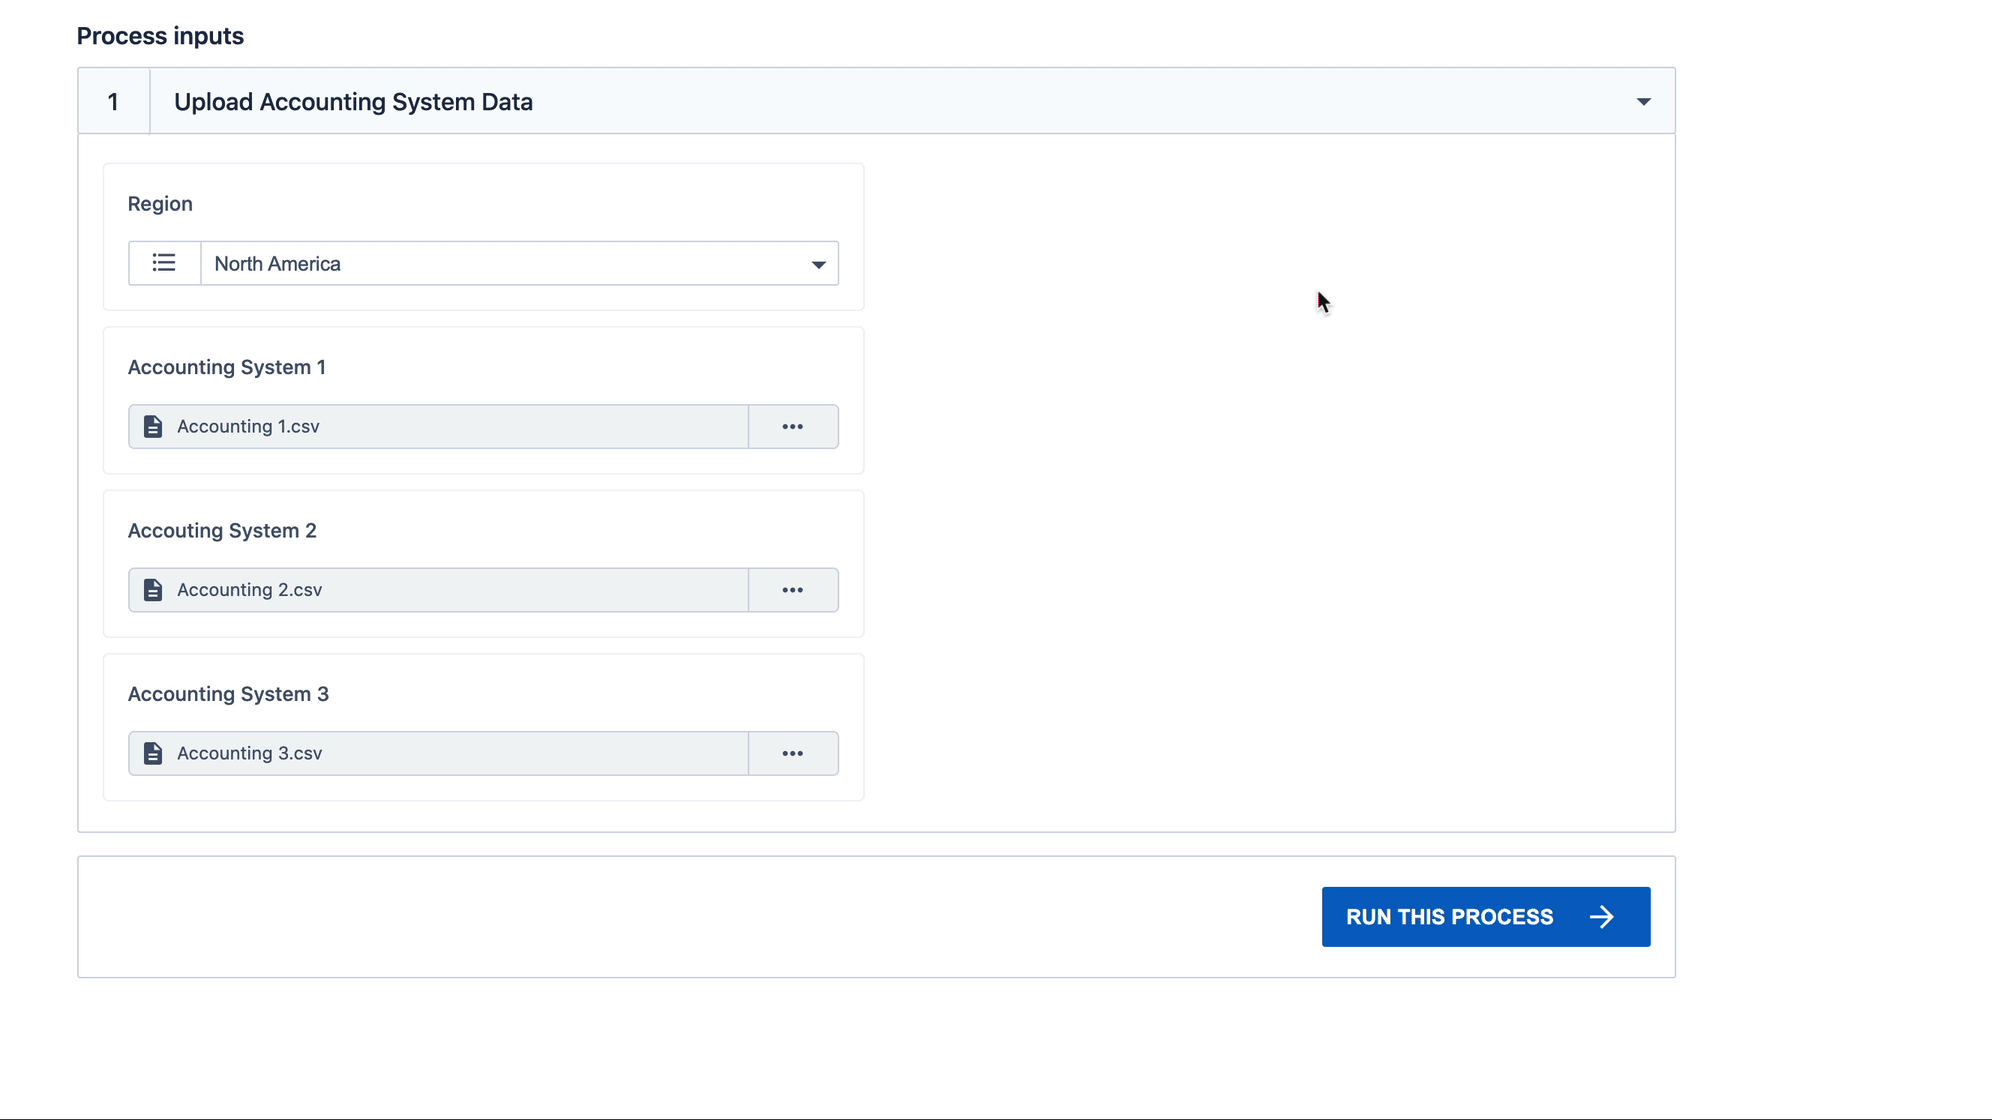
Task: Click the Upload Accounting System Data title
Action: [x=353, y=102]
